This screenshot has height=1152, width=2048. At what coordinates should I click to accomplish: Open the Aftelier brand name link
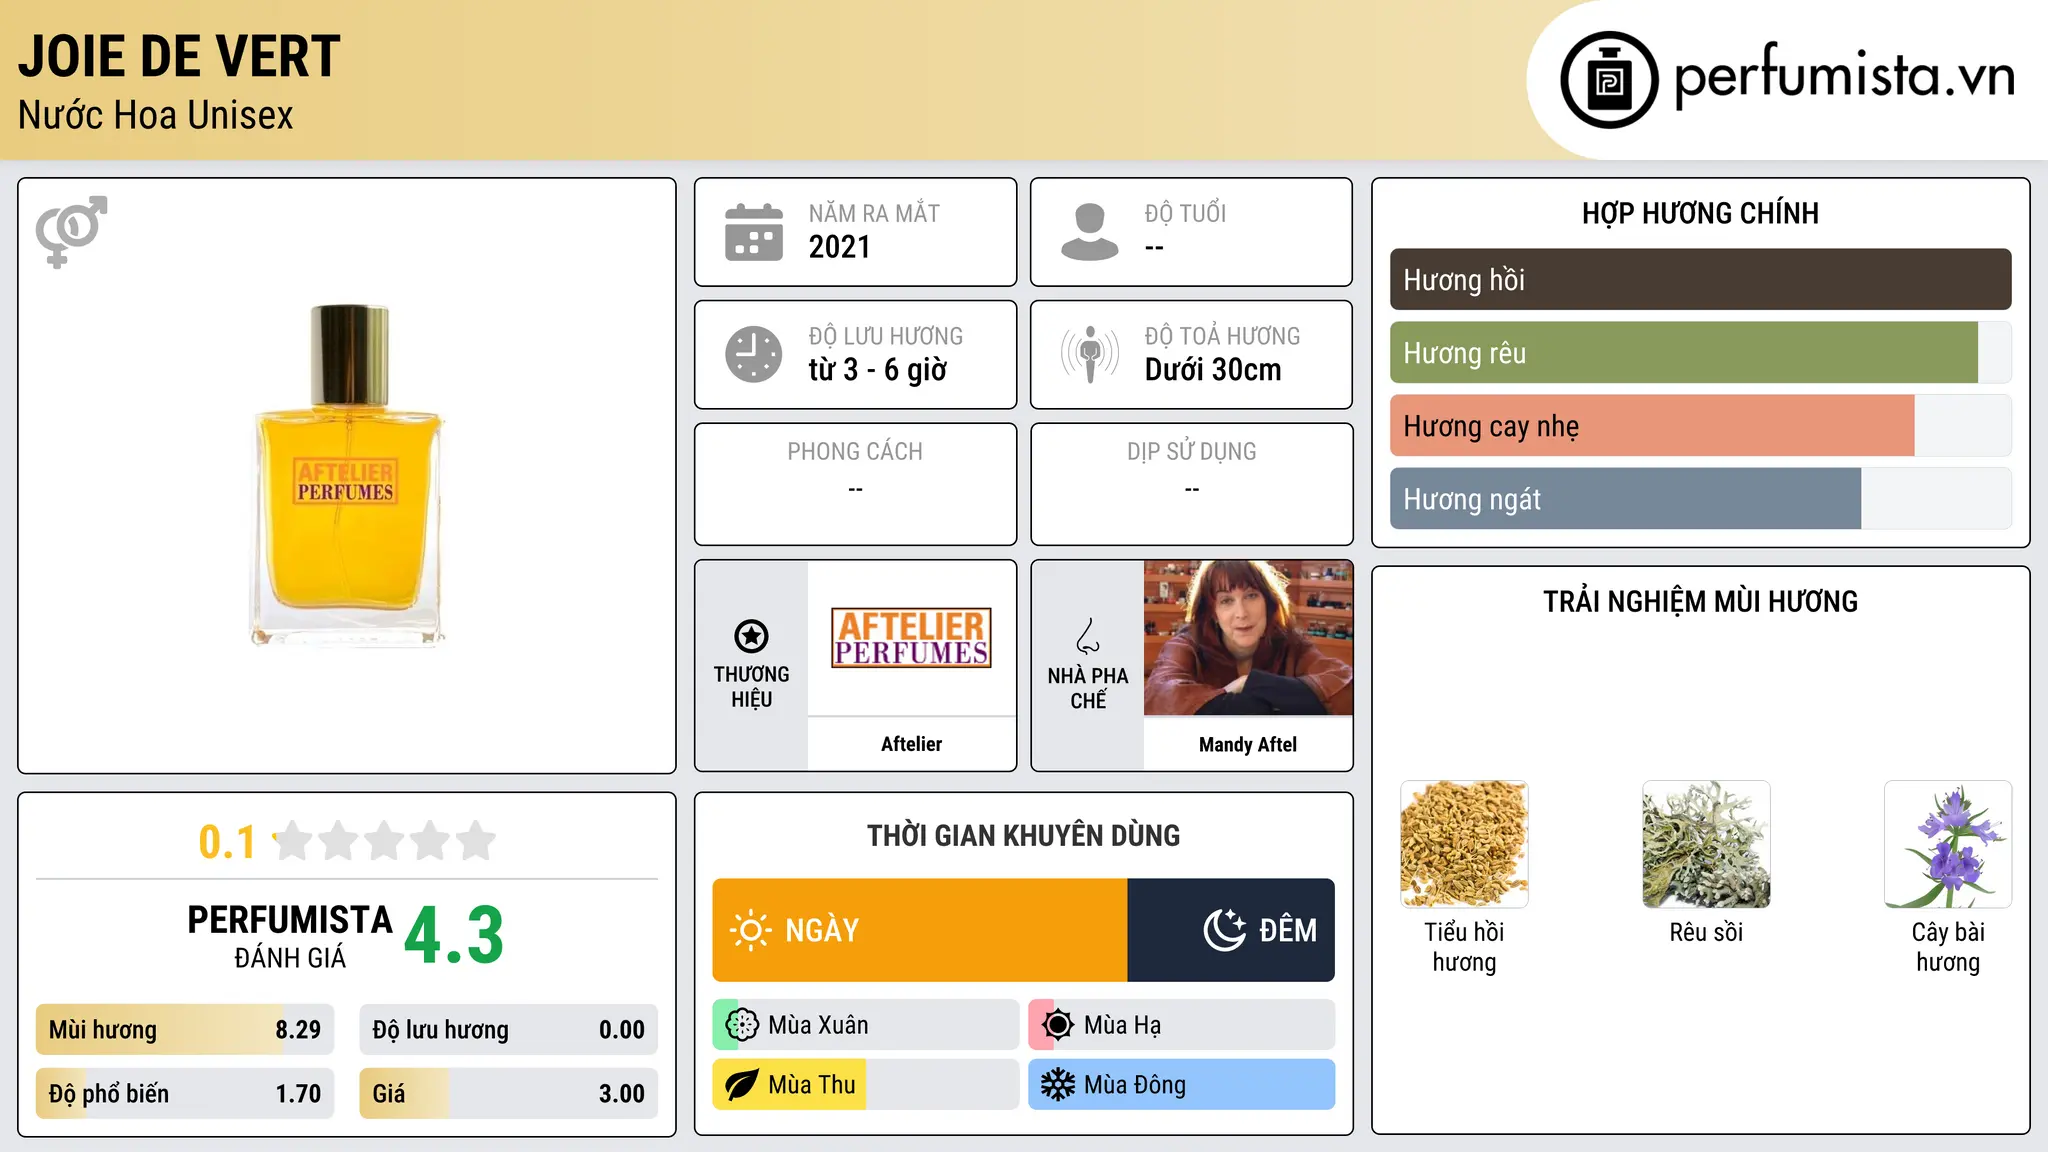911,744
